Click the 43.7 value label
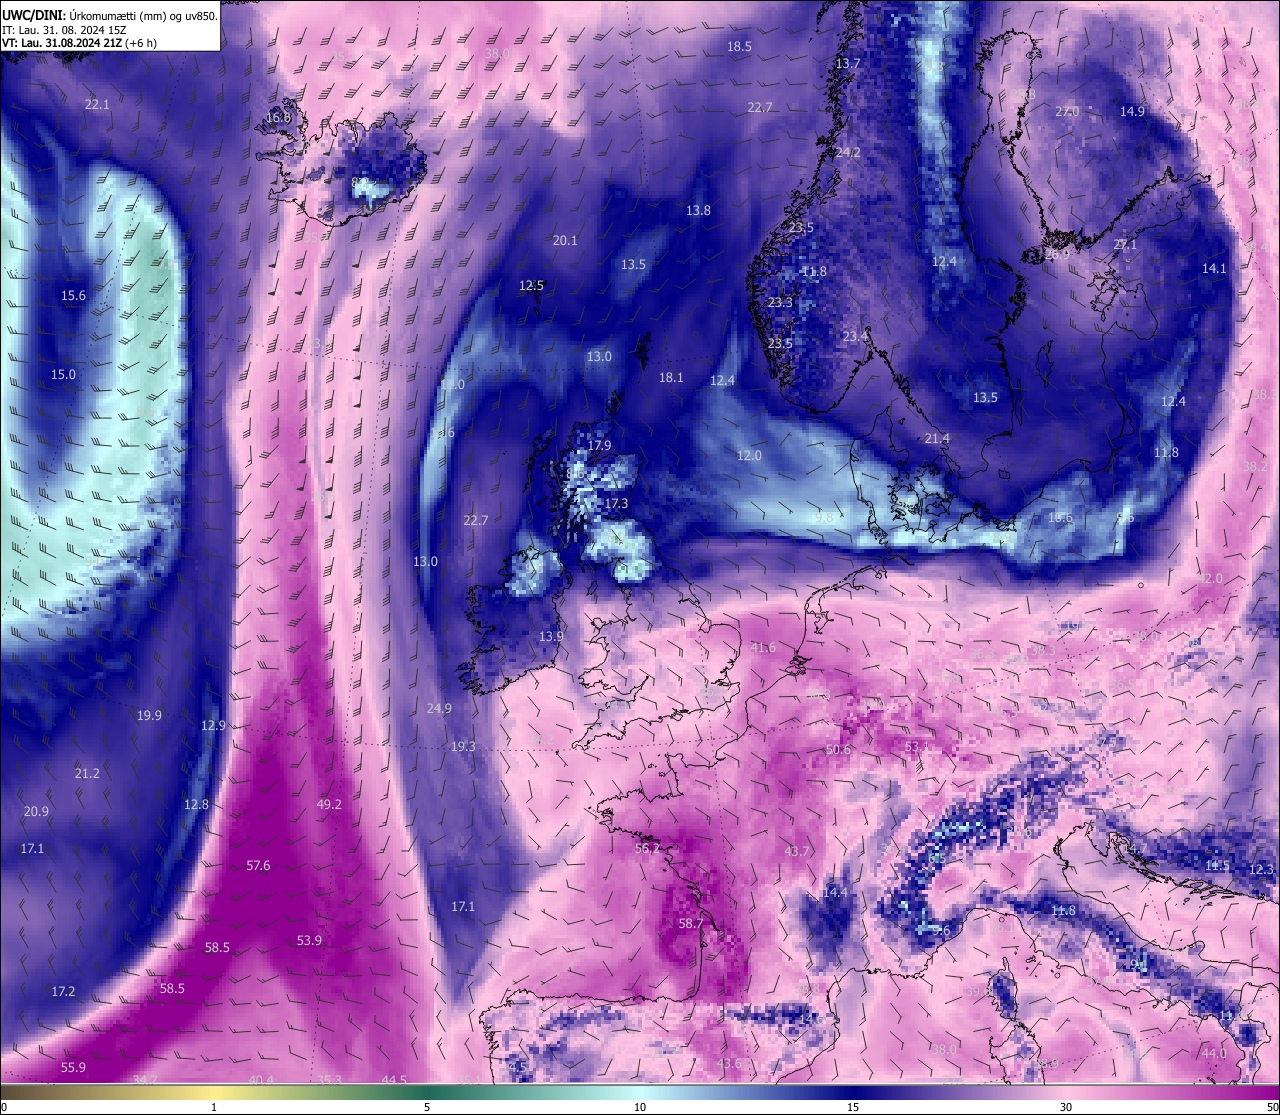 coord(797,852)
